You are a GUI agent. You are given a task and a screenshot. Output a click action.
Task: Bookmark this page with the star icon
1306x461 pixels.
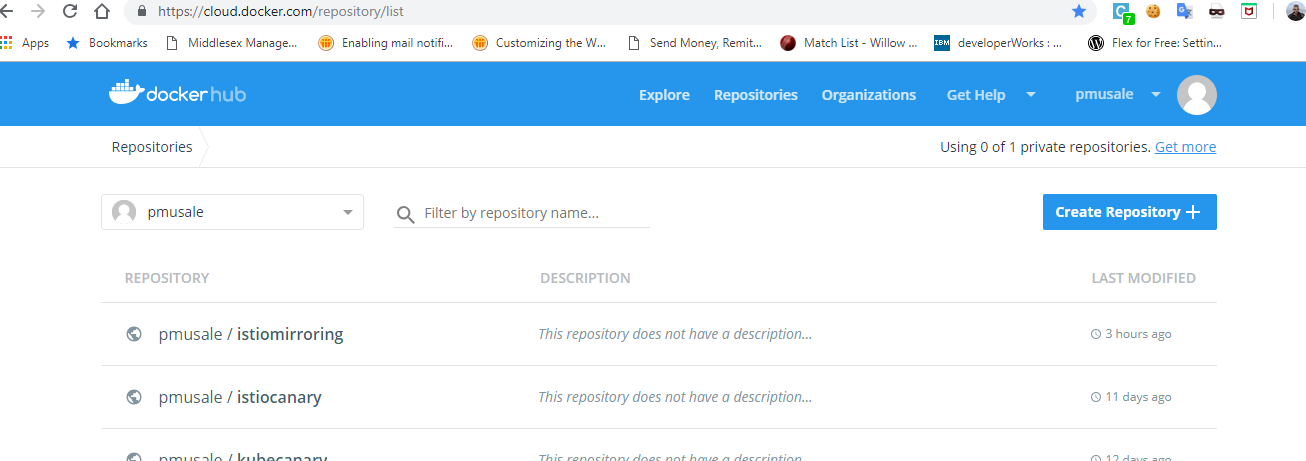pyautogui.click(x=1079, y=11)
